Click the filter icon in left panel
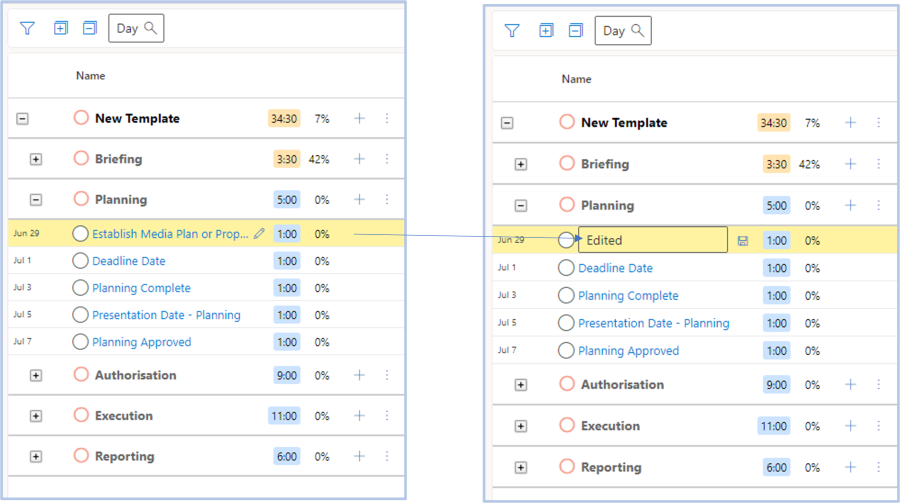 click(27, 28)
